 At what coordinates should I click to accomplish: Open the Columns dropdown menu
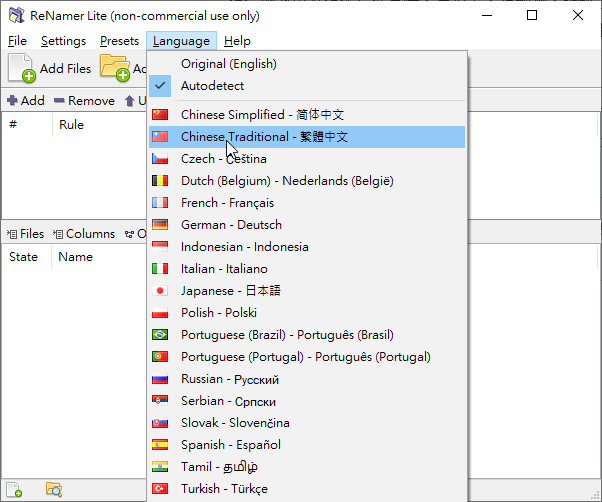tap(83, 234)
